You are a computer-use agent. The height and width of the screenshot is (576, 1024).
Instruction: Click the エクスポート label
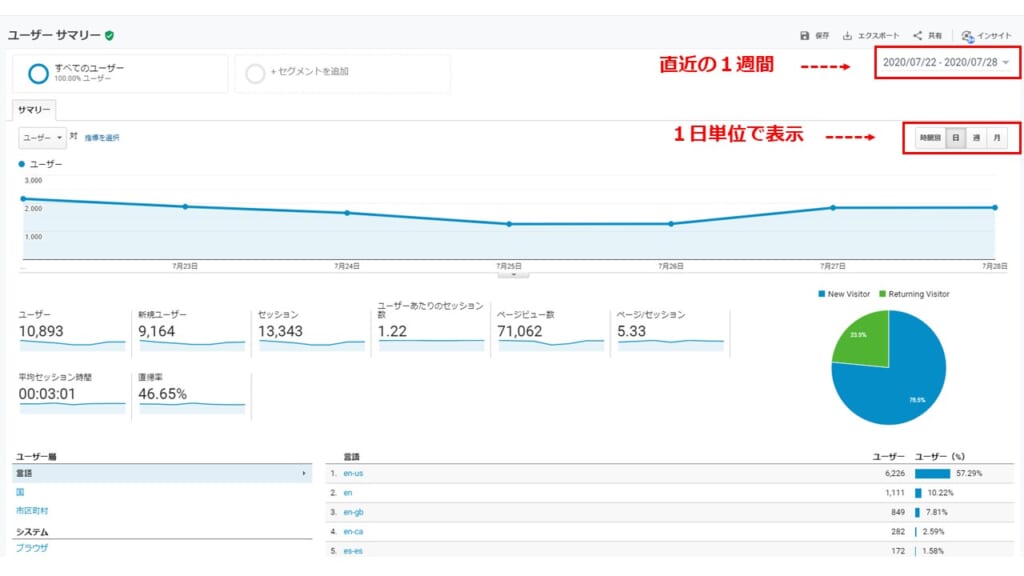tap(878, 35)
